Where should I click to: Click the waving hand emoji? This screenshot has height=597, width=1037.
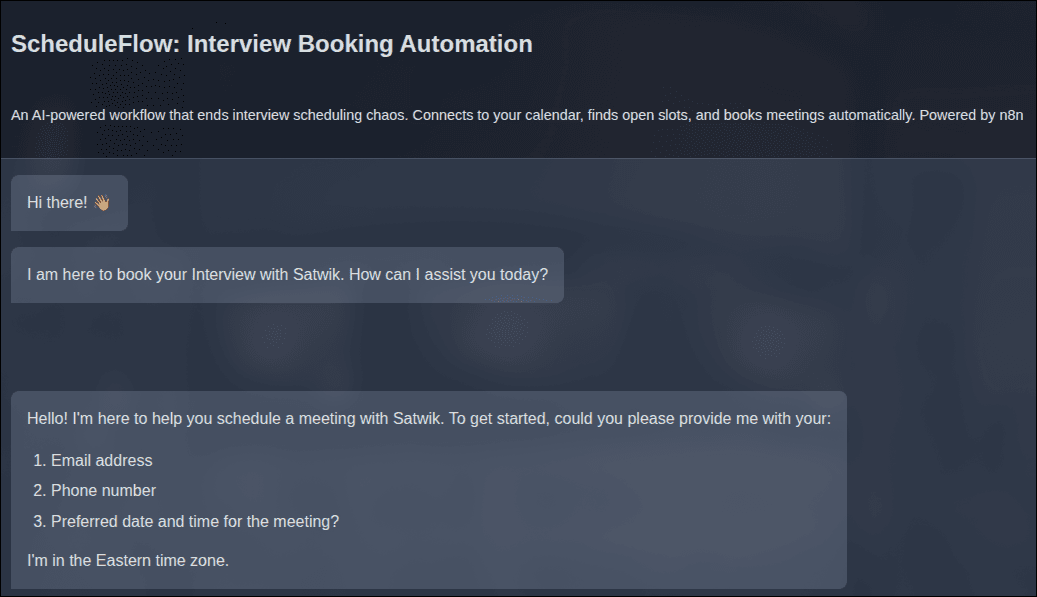[101, 203]
